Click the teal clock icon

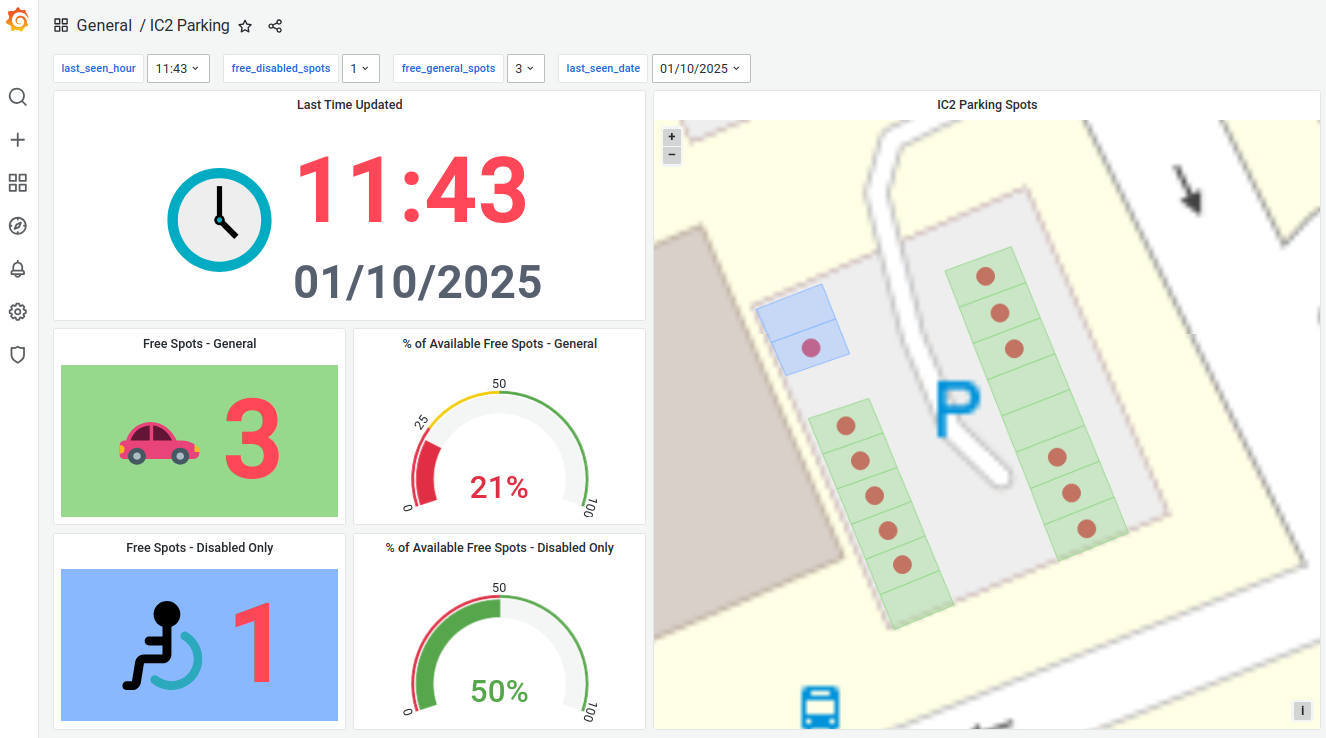click(219, 219)
